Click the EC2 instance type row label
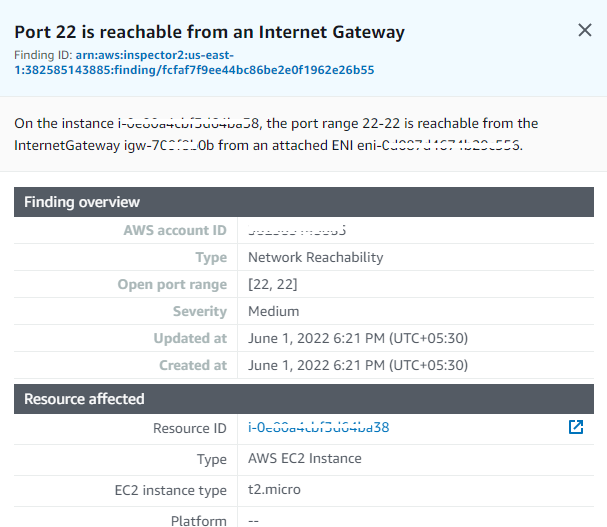 coord(171,490)
